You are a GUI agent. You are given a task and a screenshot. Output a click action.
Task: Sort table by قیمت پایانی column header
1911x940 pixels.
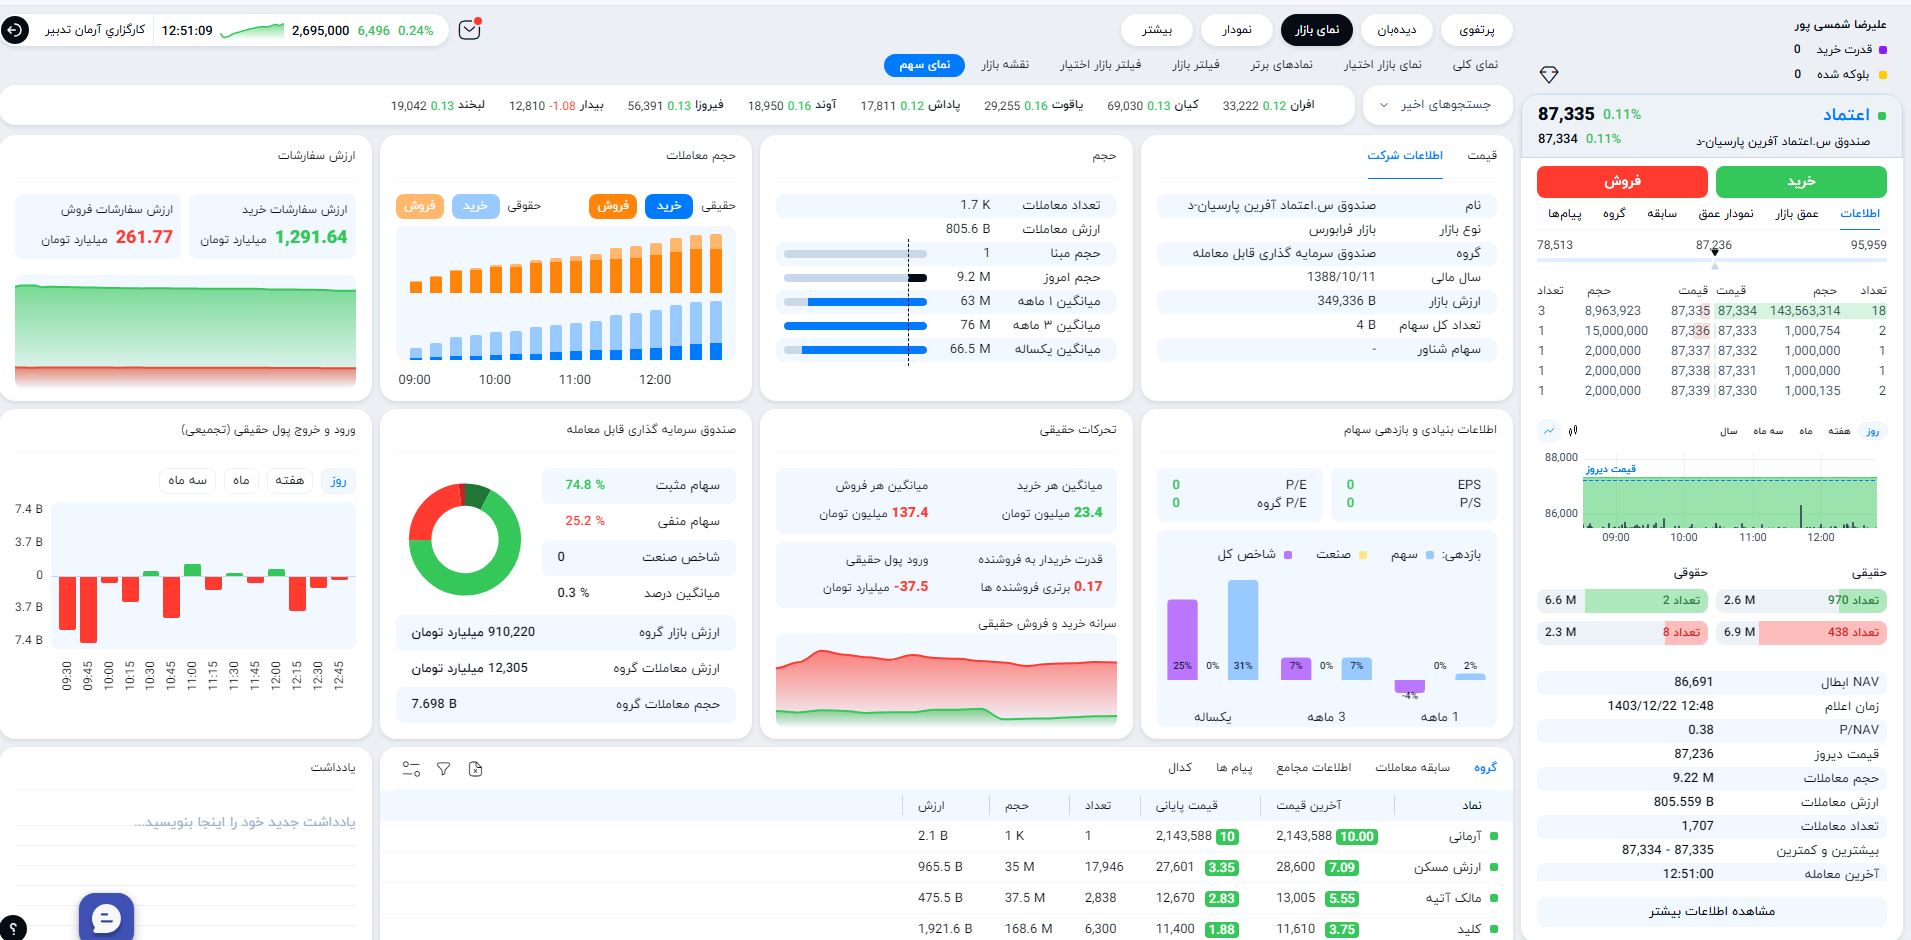[1186, 805]
